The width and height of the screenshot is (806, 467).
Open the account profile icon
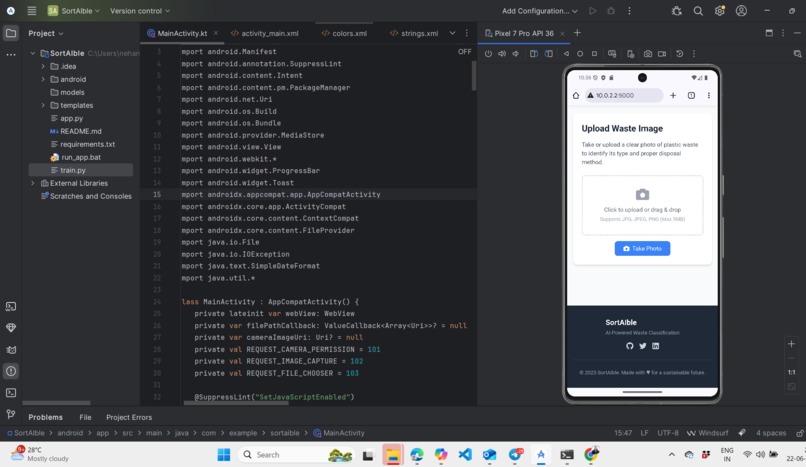pyautogui.click(x=741, y=11)
